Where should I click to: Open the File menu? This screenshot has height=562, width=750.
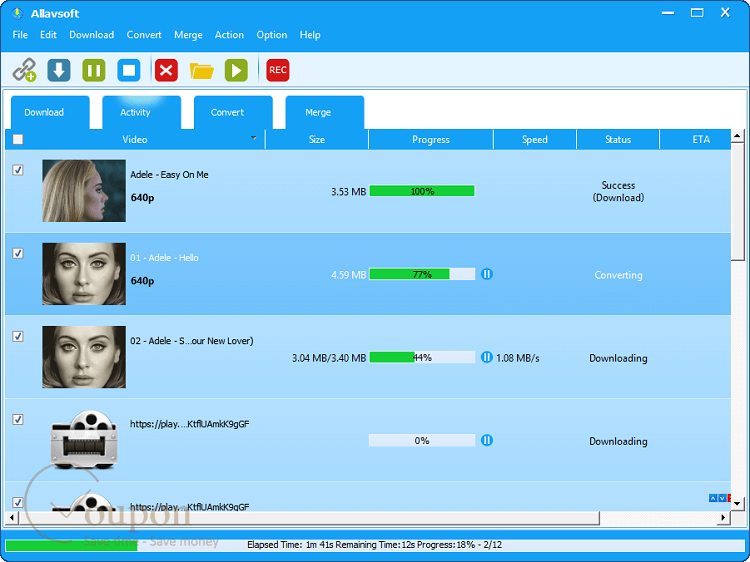click(20, 35)
